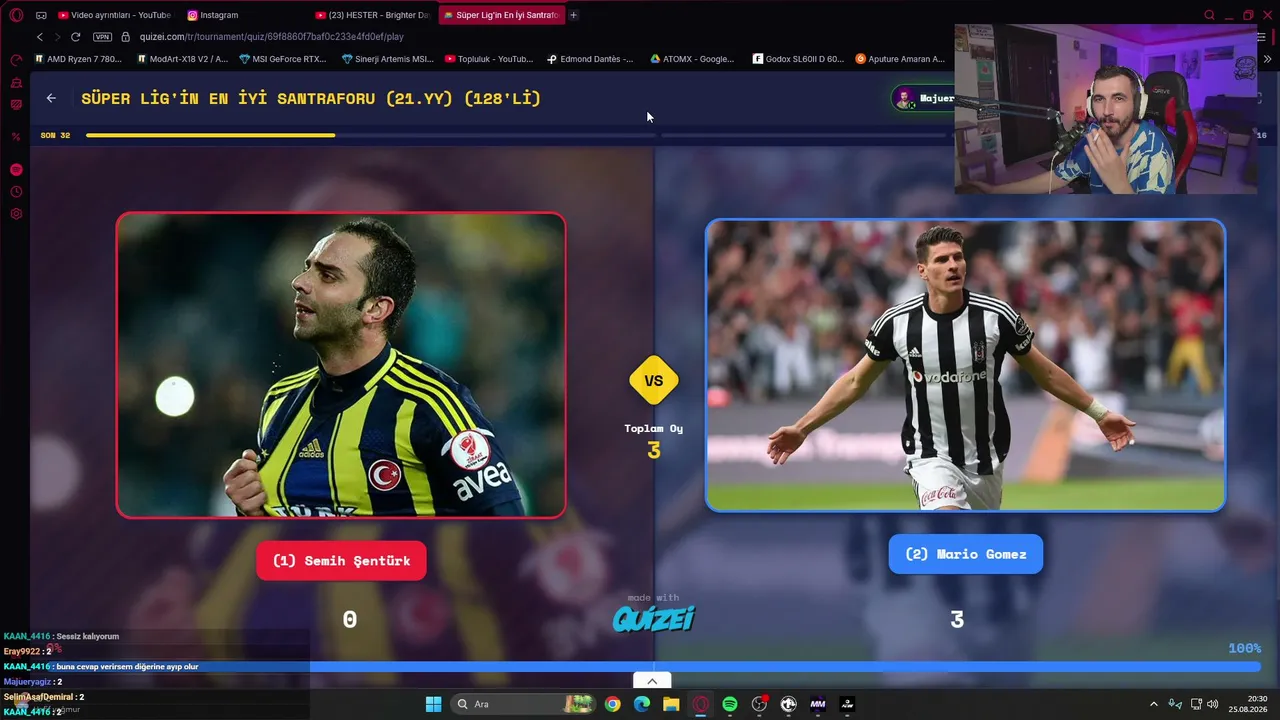Show hidden system tray icons
Viewport: 1280px width, 720px height.
[1153, 704]
